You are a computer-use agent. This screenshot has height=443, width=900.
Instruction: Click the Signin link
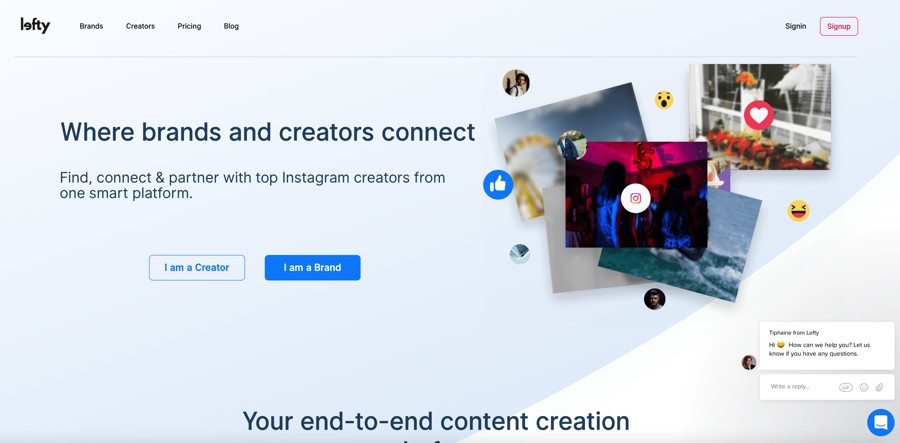click(796, 26)
